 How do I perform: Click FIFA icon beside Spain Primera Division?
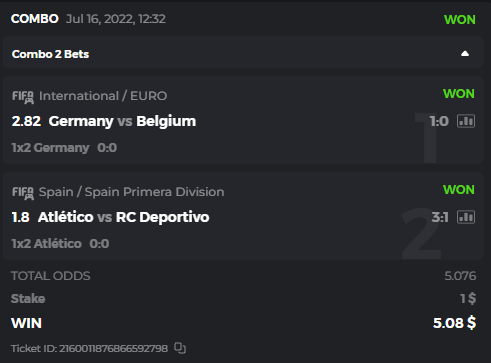tap(23, 193)
